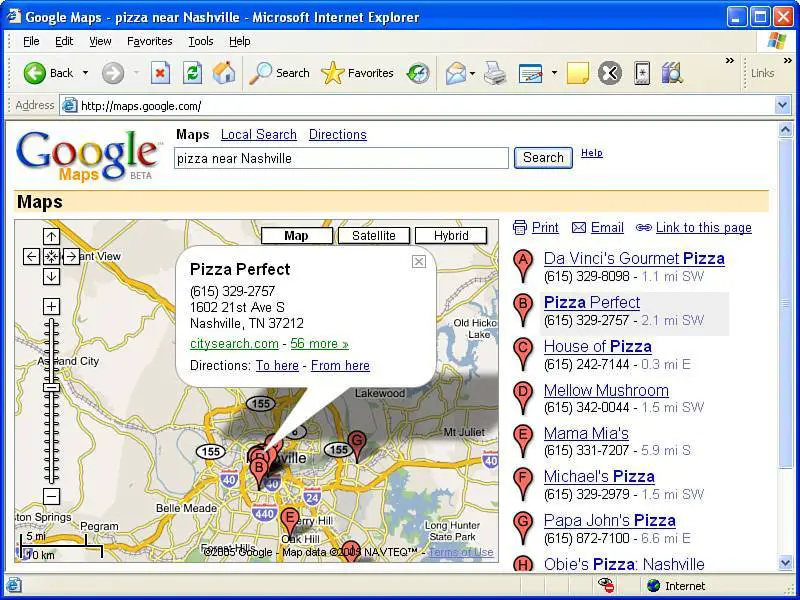Click the map's center-on-result button
This screenshot has height=600, width=800.
click(51, 256)
